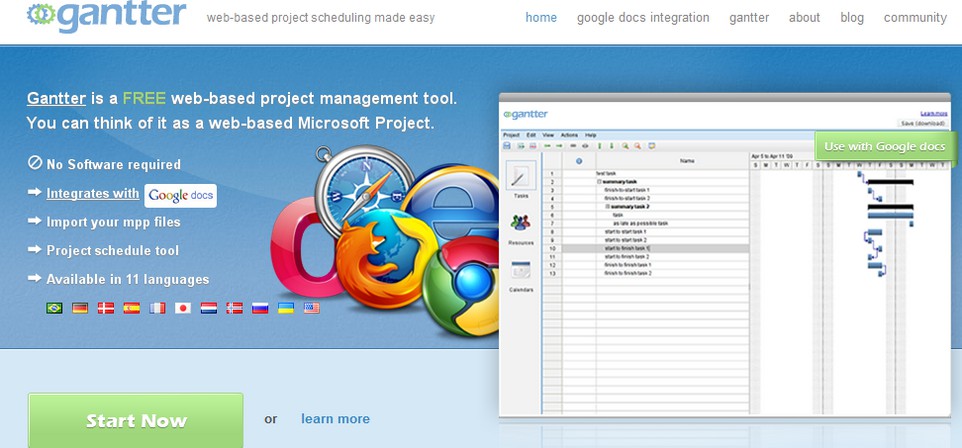
Task: Click the Google docs logo badge
Action: click(x=181, y=195)
